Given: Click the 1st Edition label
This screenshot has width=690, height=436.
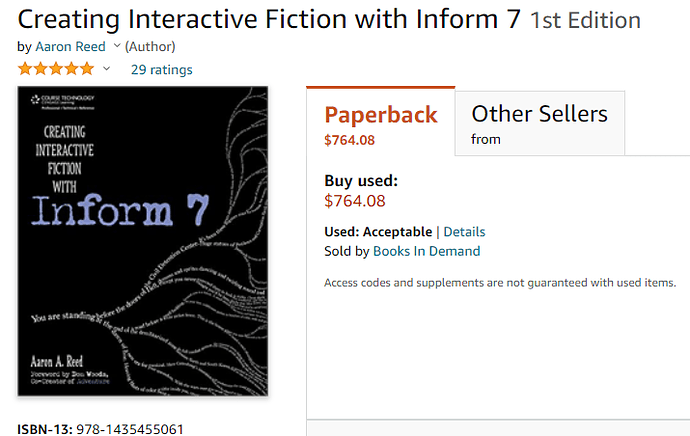Looking at the screenshot, I should 585,20.
